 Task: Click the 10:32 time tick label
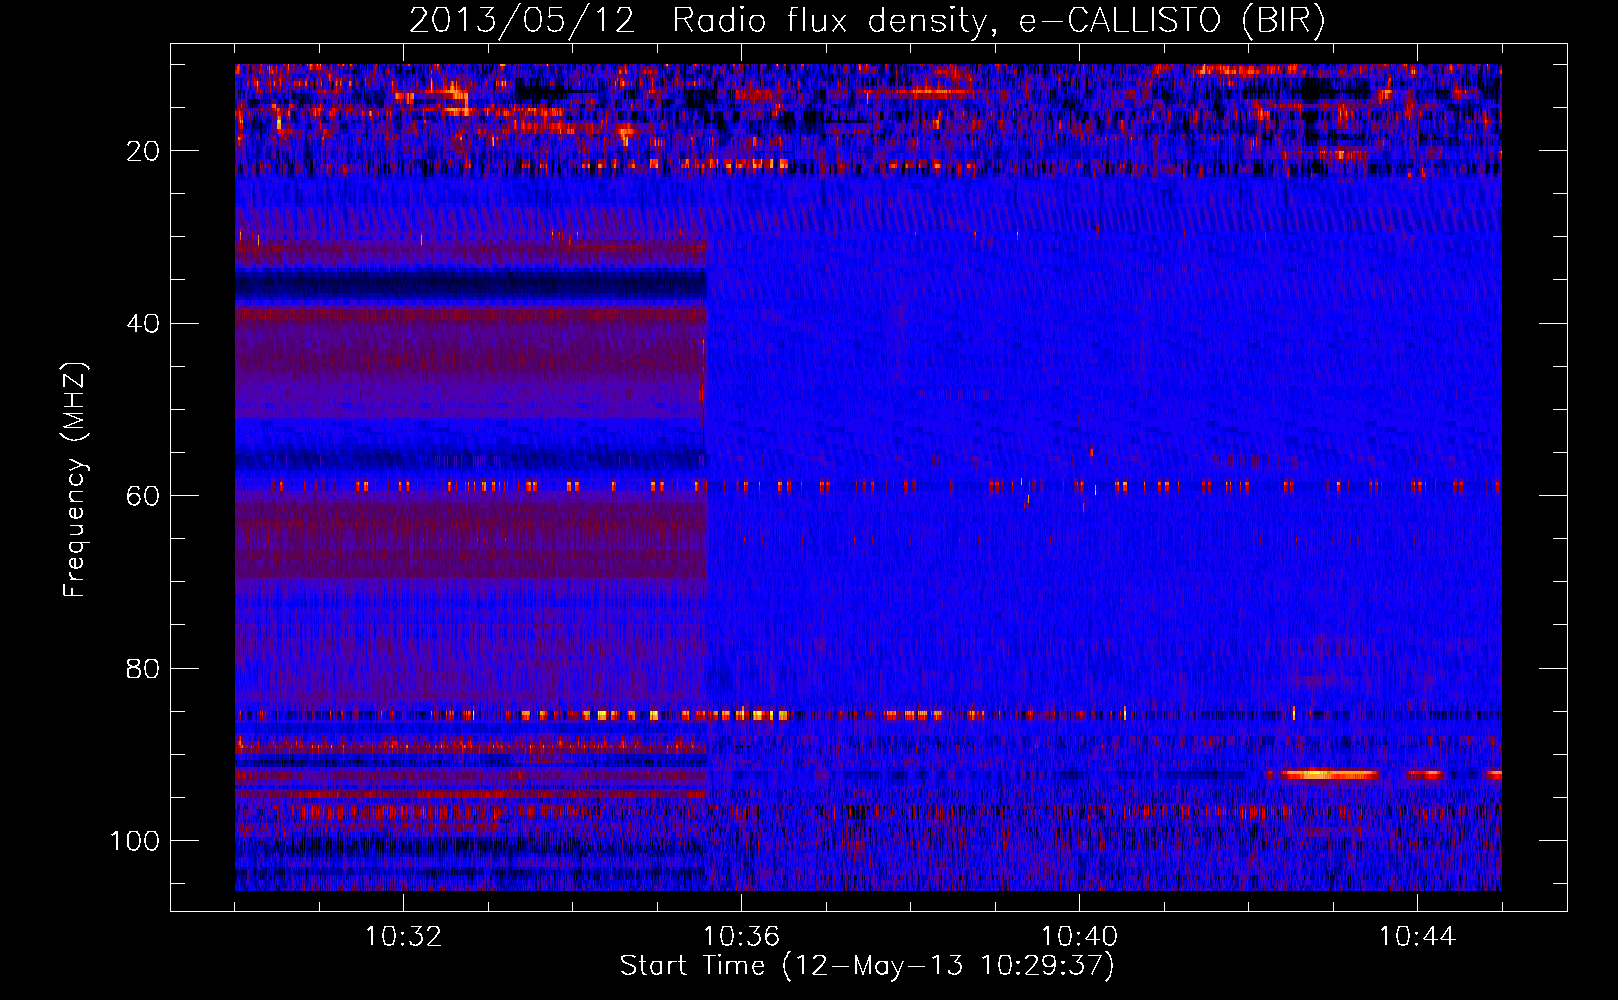tap(403, 937)
